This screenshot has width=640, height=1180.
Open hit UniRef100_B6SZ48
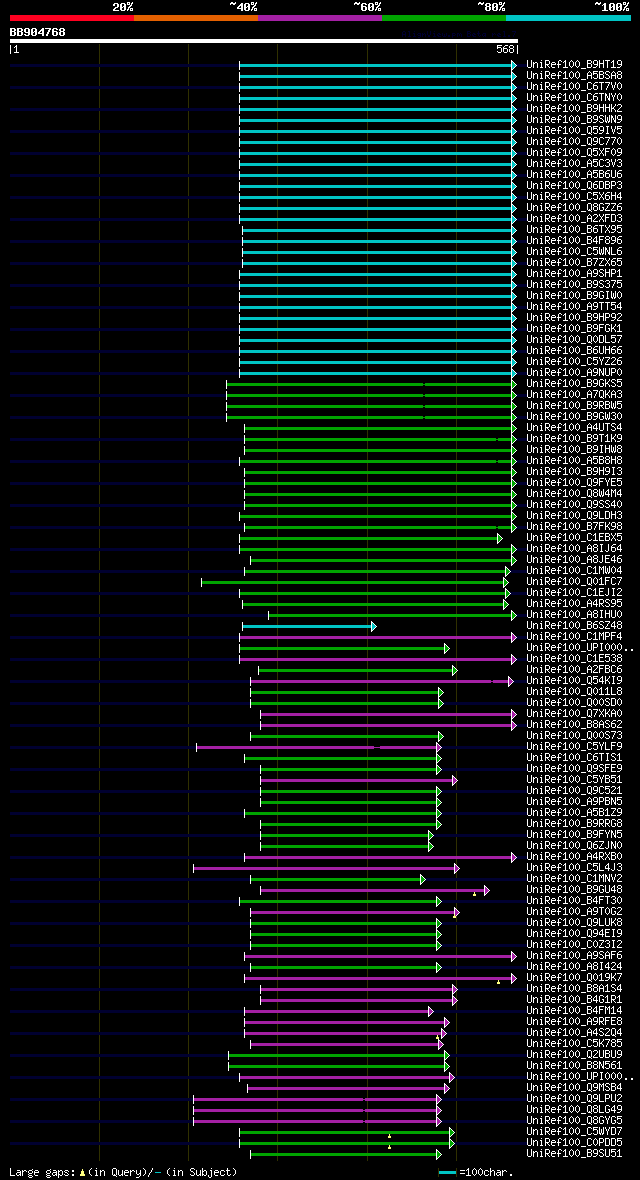click(x=574, y=625)
